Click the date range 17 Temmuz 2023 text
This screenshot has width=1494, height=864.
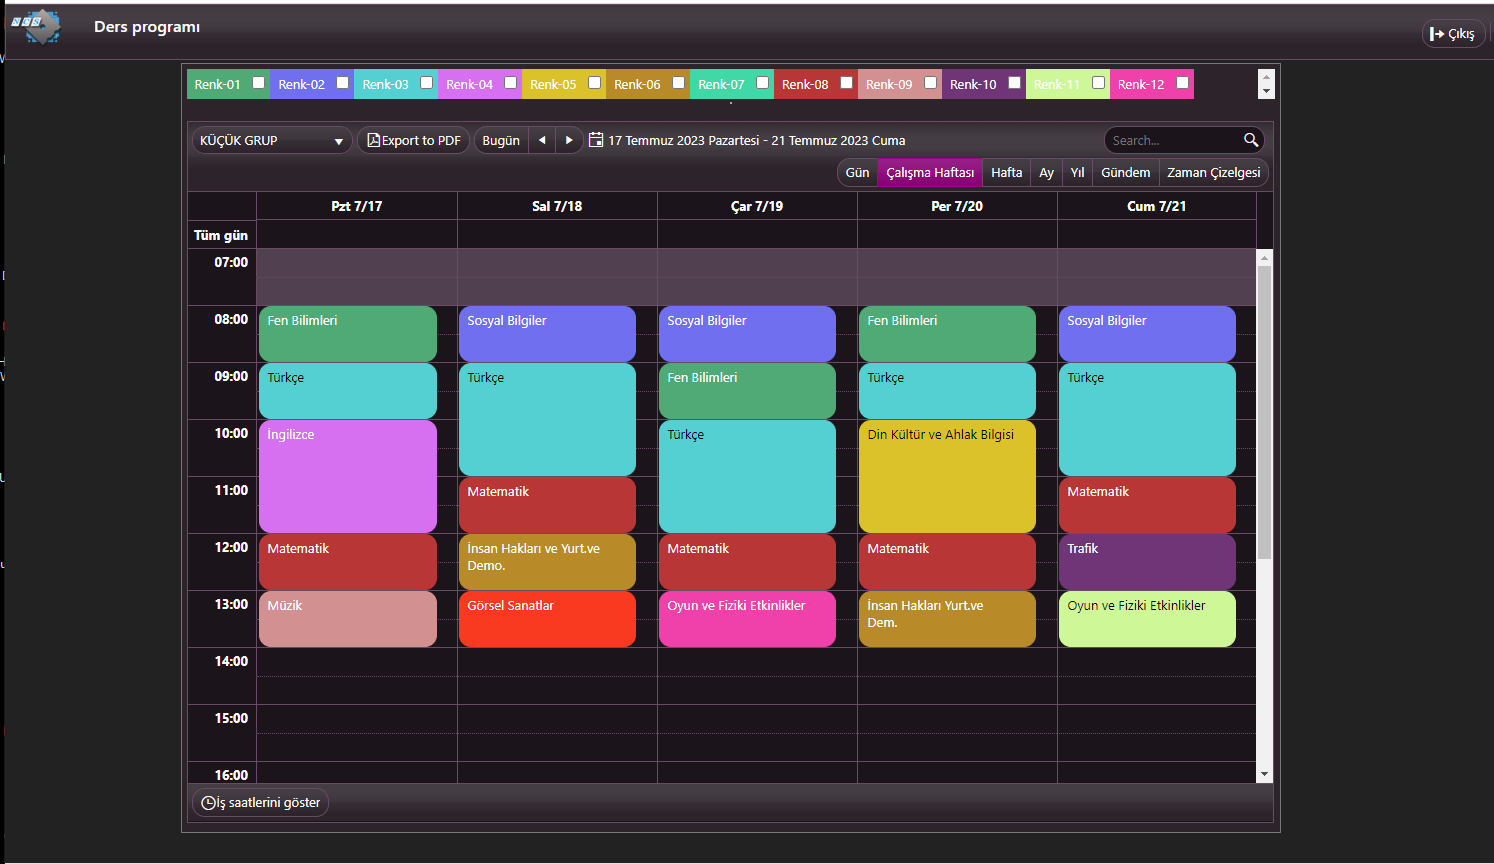(x=757, y=140)
